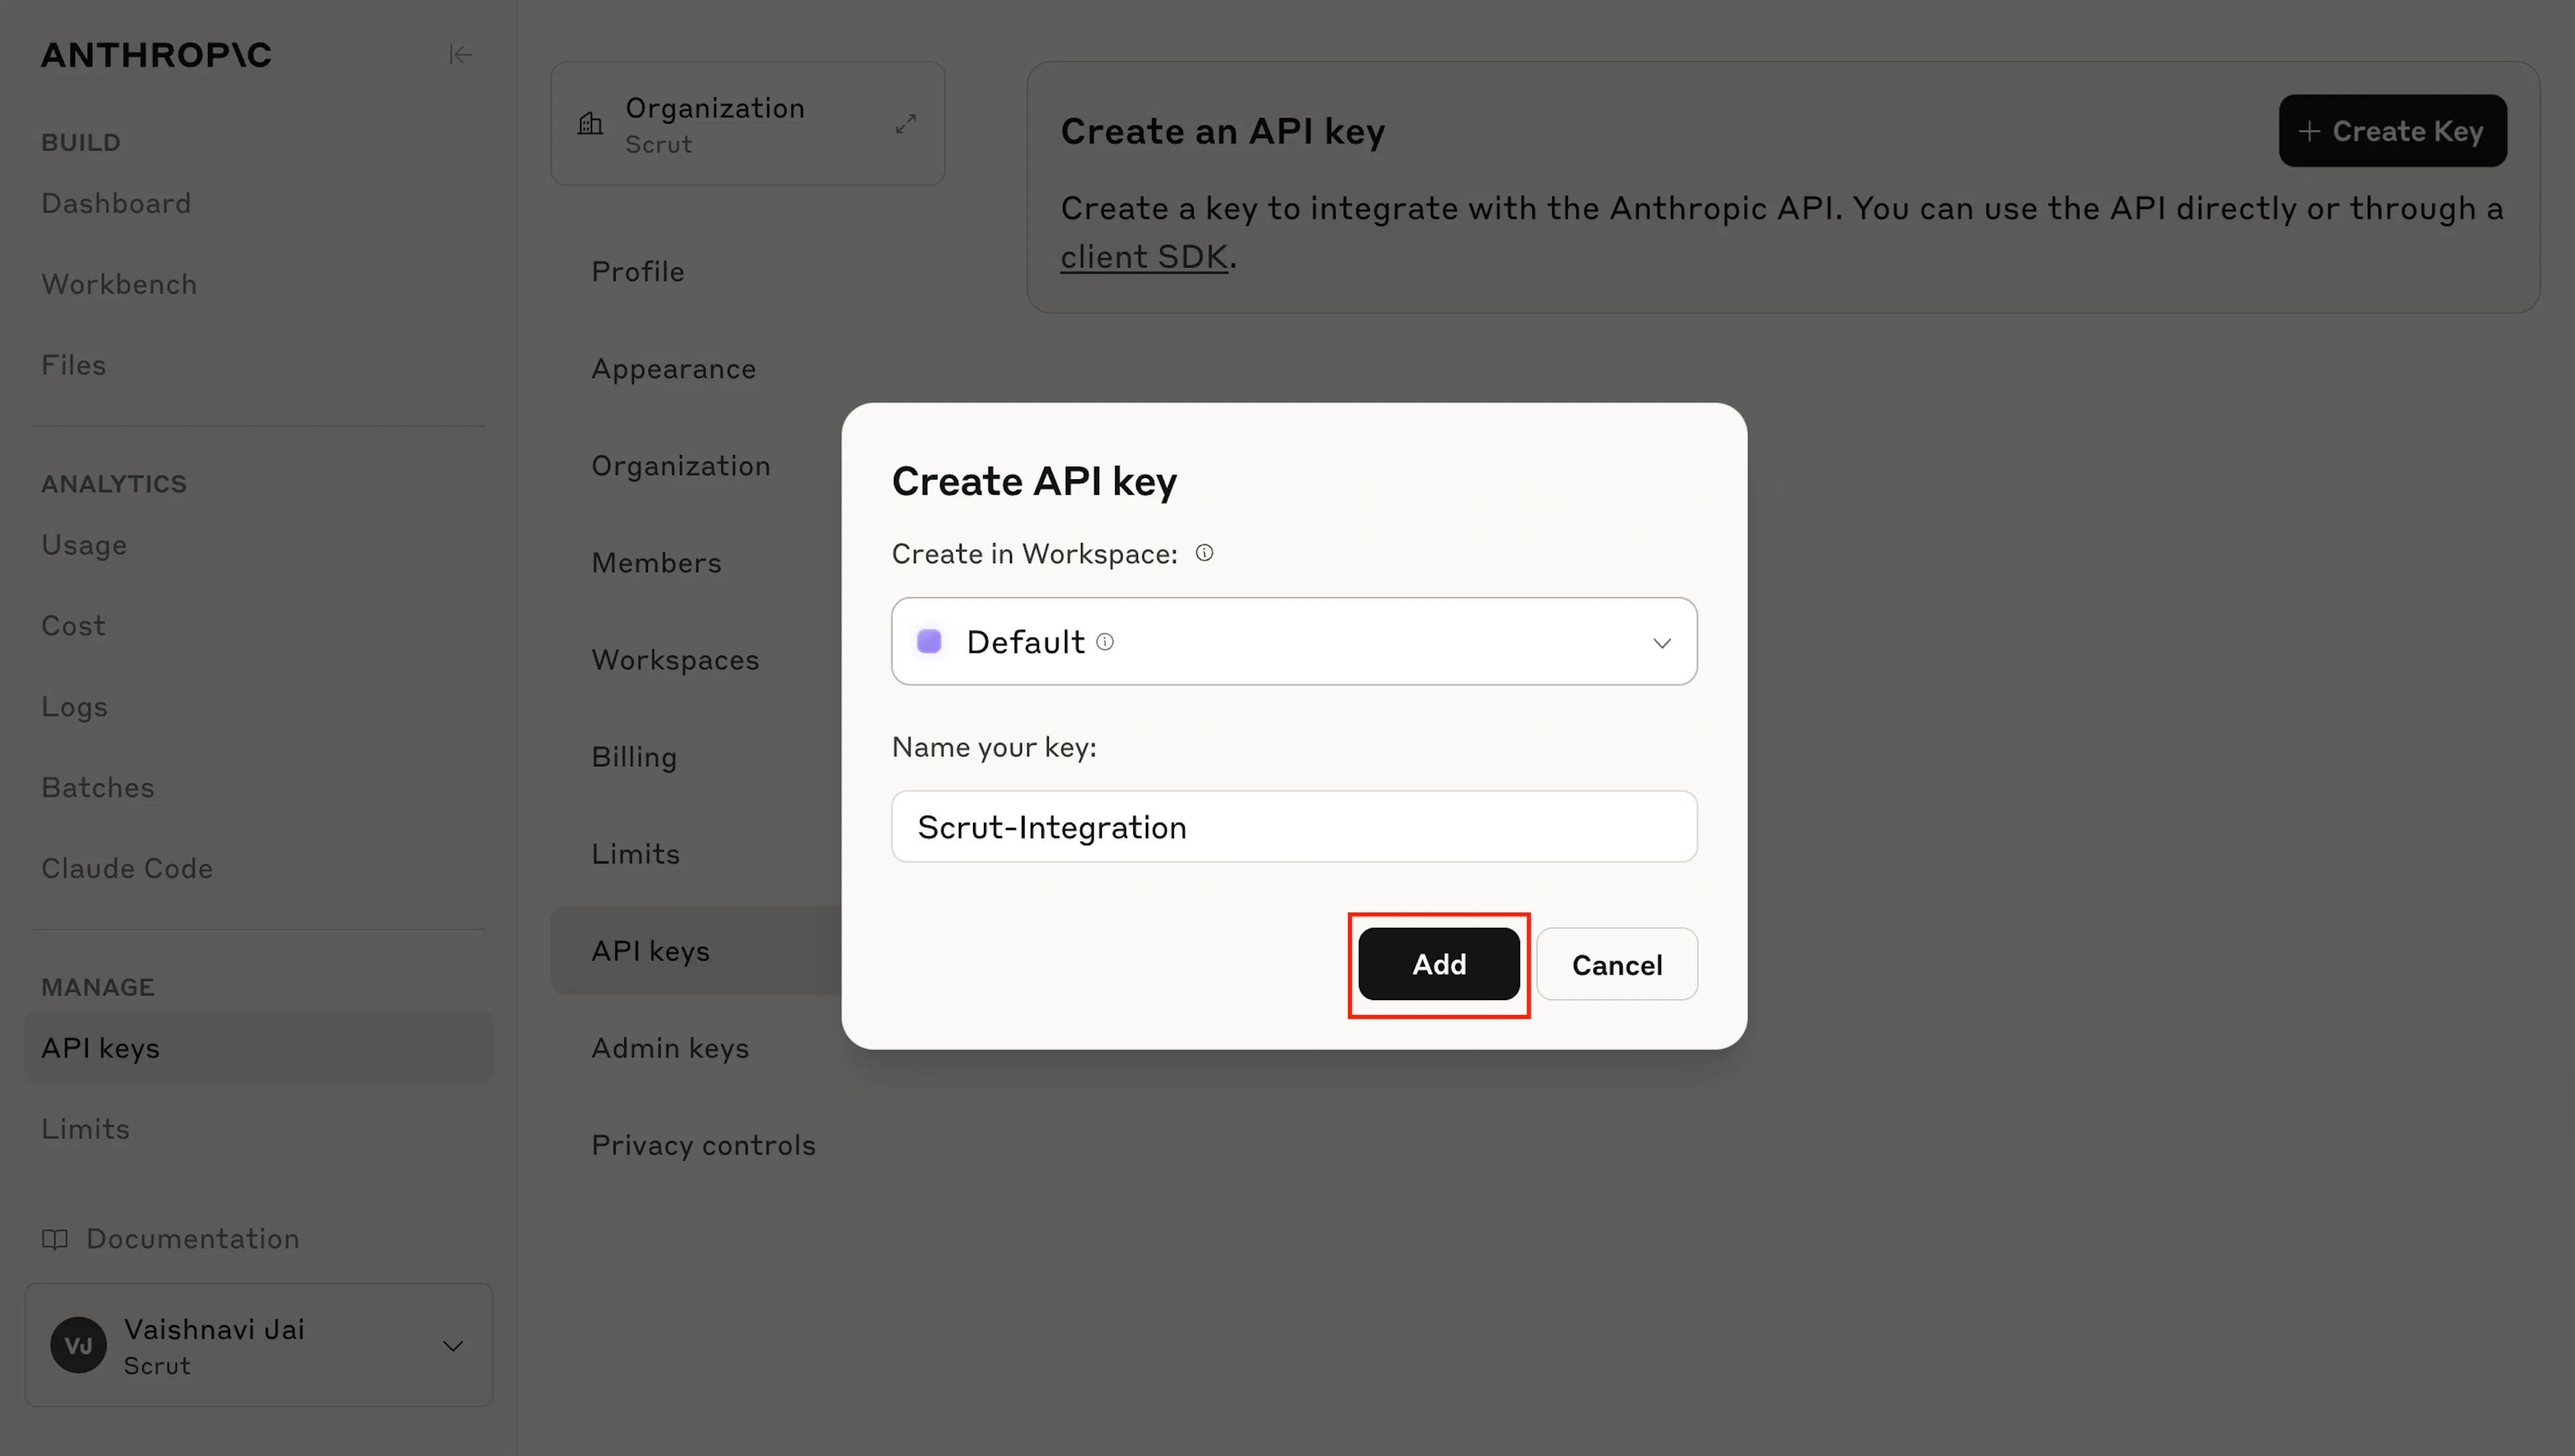The image size is (2575, 1456).
Task: Click the purple Default workspace color swatch
Action: 929,641
